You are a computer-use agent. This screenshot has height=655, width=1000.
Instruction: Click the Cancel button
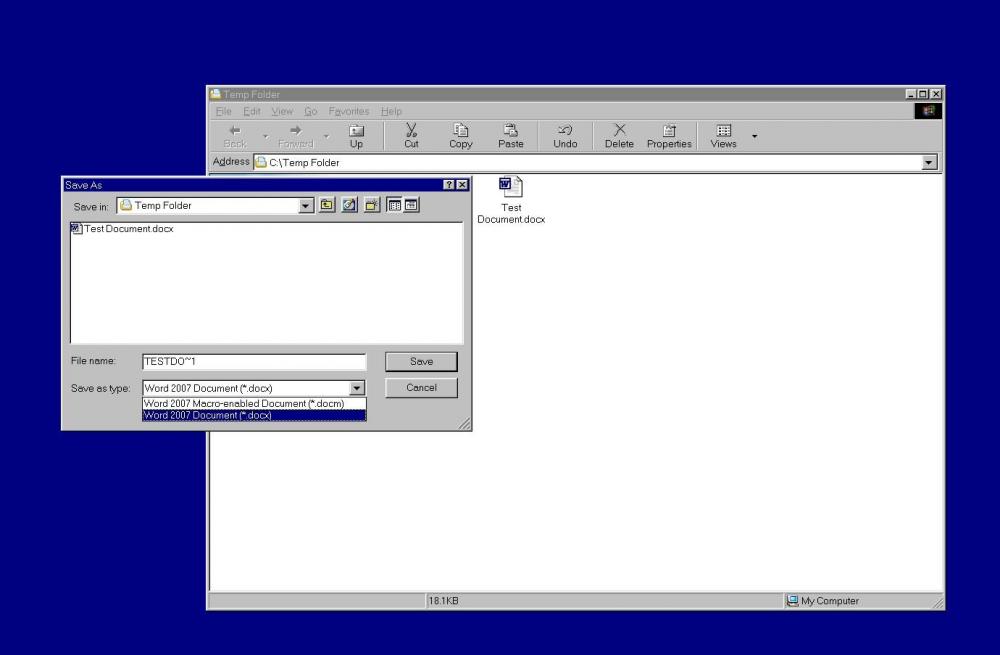(421, 387)
